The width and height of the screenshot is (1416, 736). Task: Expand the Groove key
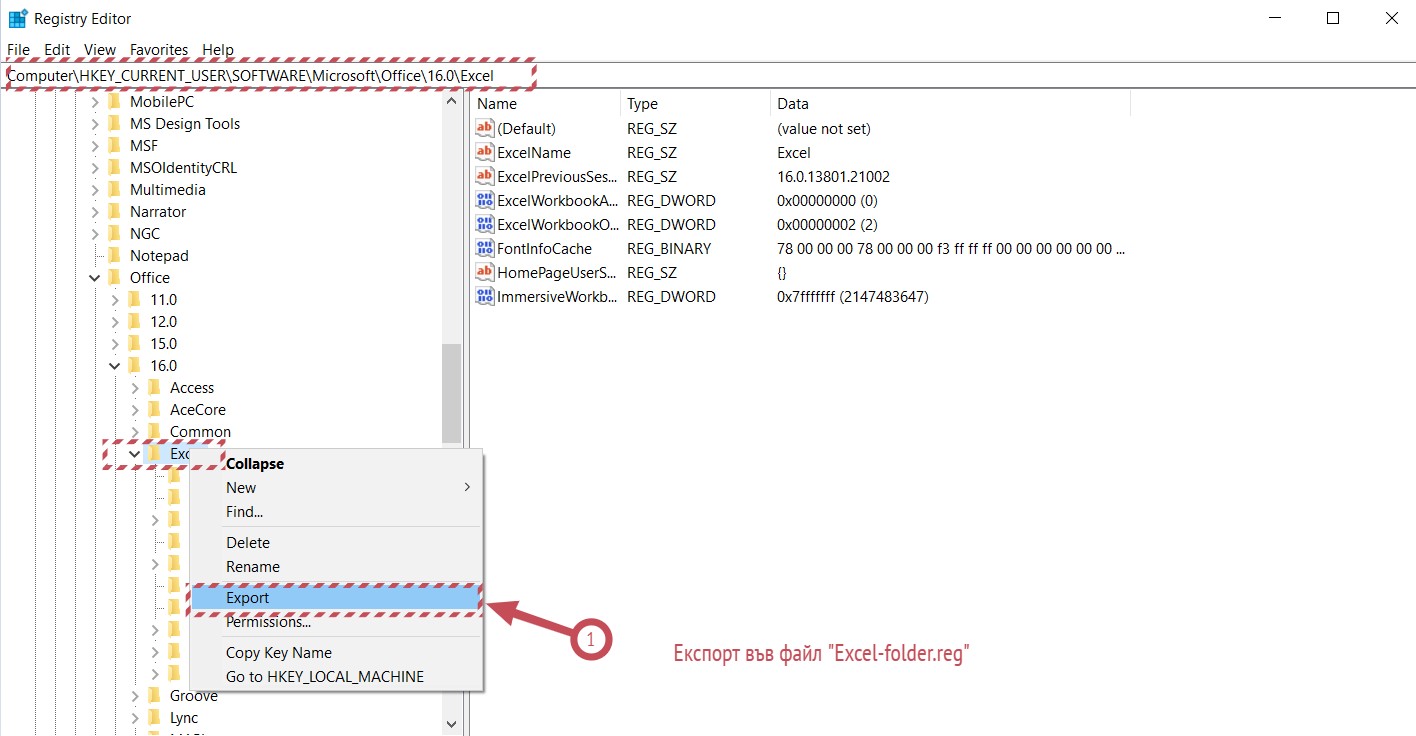tap(135, 695)
